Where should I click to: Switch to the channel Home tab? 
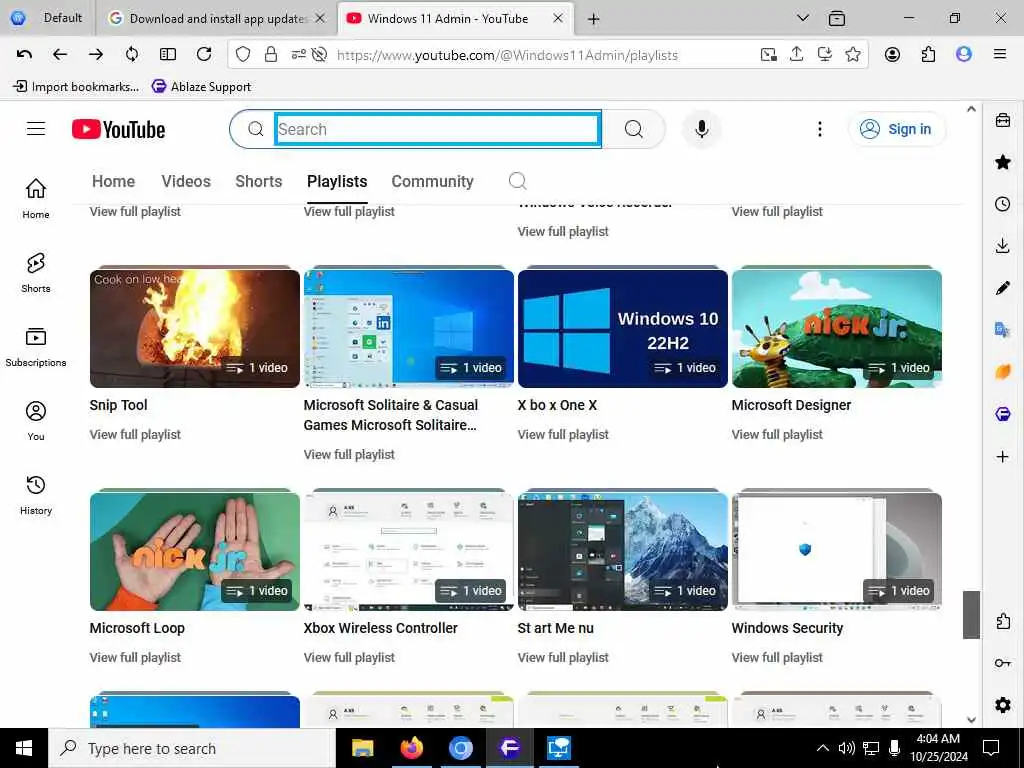click(114, 181)
